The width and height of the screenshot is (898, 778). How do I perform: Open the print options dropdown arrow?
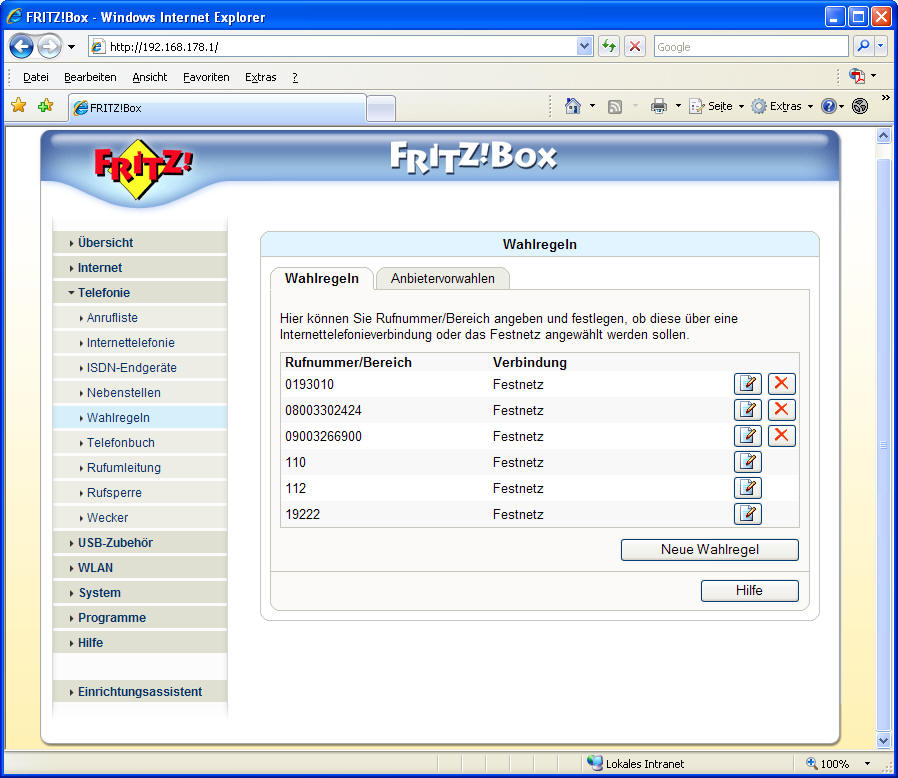(x=678, y=106)
